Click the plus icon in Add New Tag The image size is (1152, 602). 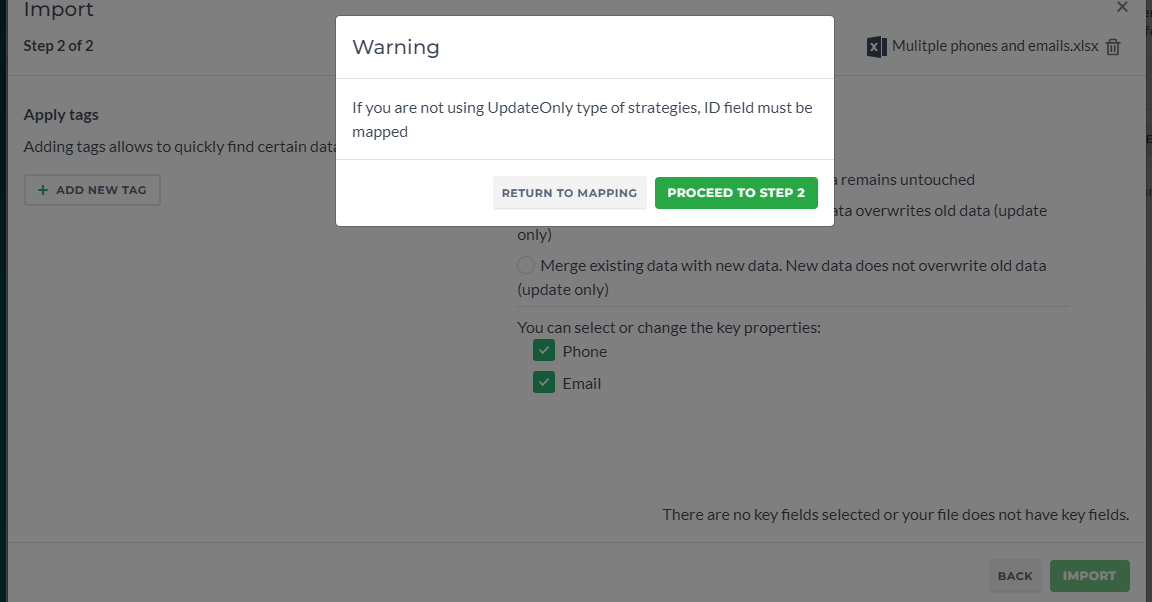[43, 190]
